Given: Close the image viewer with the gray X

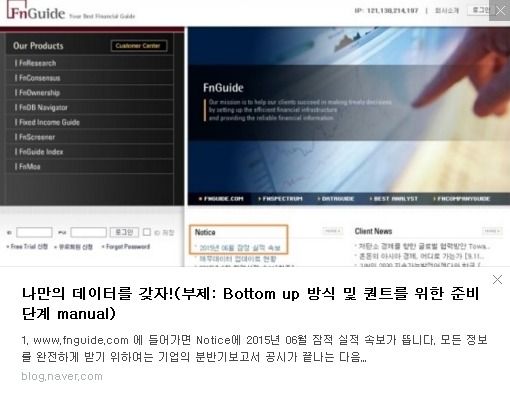Looking at the screenshot, I should pos(500,10).
